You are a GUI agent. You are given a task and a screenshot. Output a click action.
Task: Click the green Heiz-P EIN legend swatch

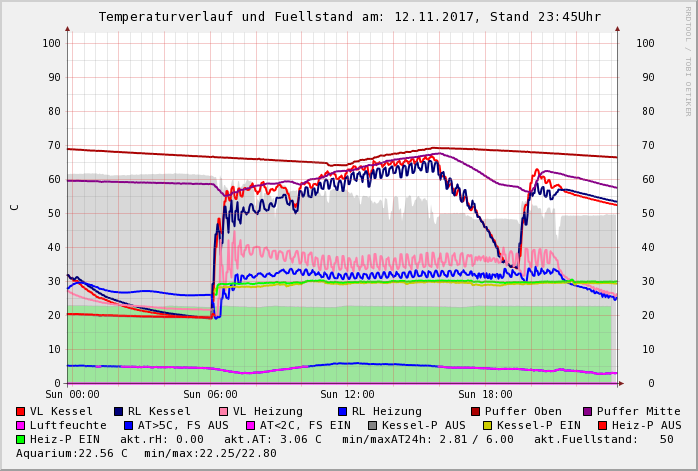pos(21,439)
